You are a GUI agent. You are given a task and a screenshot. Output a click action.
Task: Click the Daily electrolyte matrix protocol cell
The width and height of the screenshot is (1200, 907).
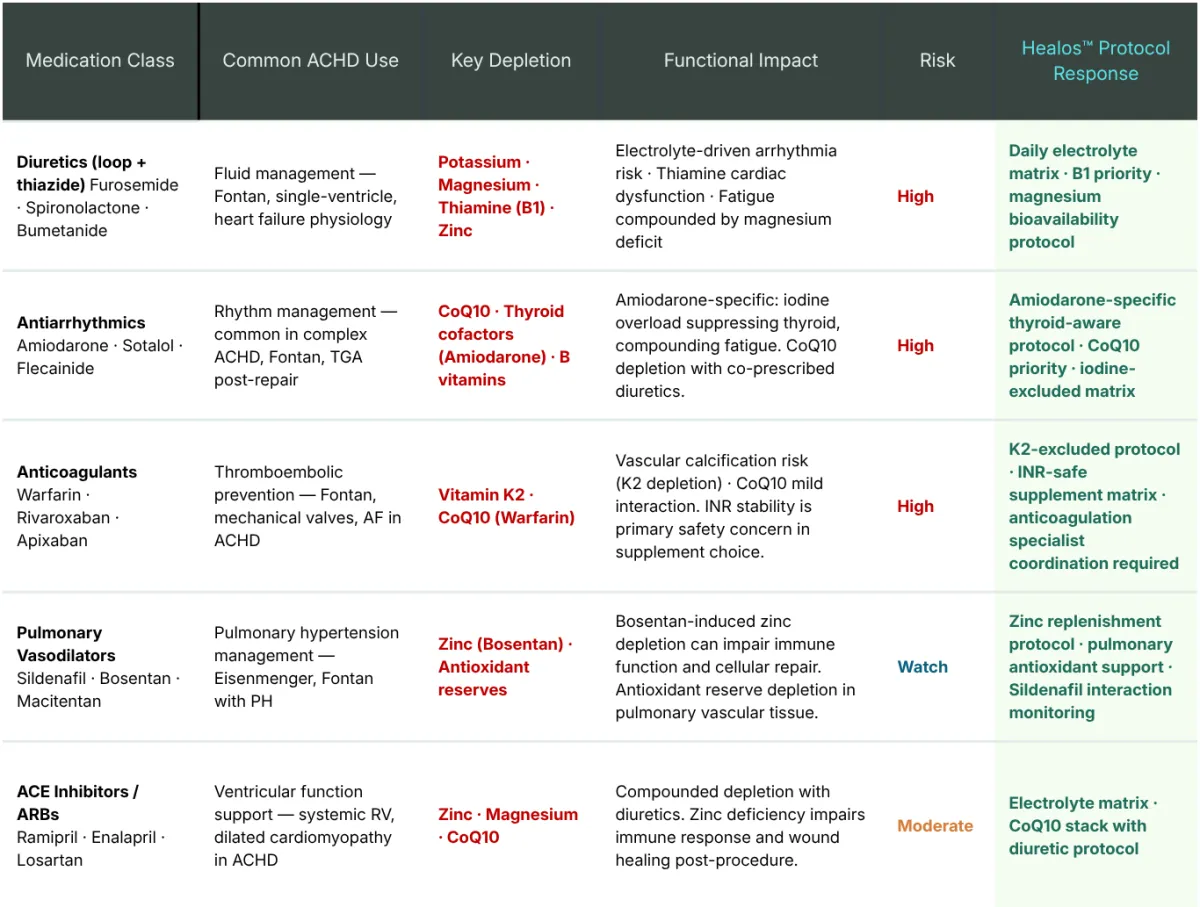click(x=1085, y=196)
